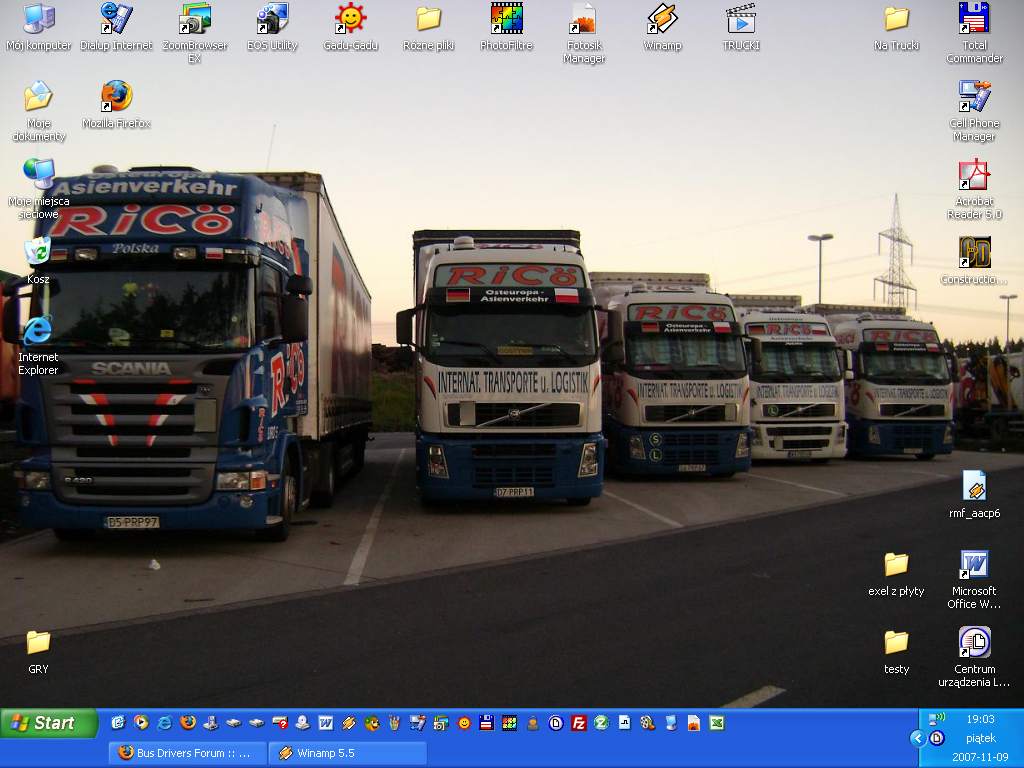The height and width of the screenshot is (768, 1024).
Task: Switch to the Bus Drivers Forum taskbar window
Action: click(188, 753)
